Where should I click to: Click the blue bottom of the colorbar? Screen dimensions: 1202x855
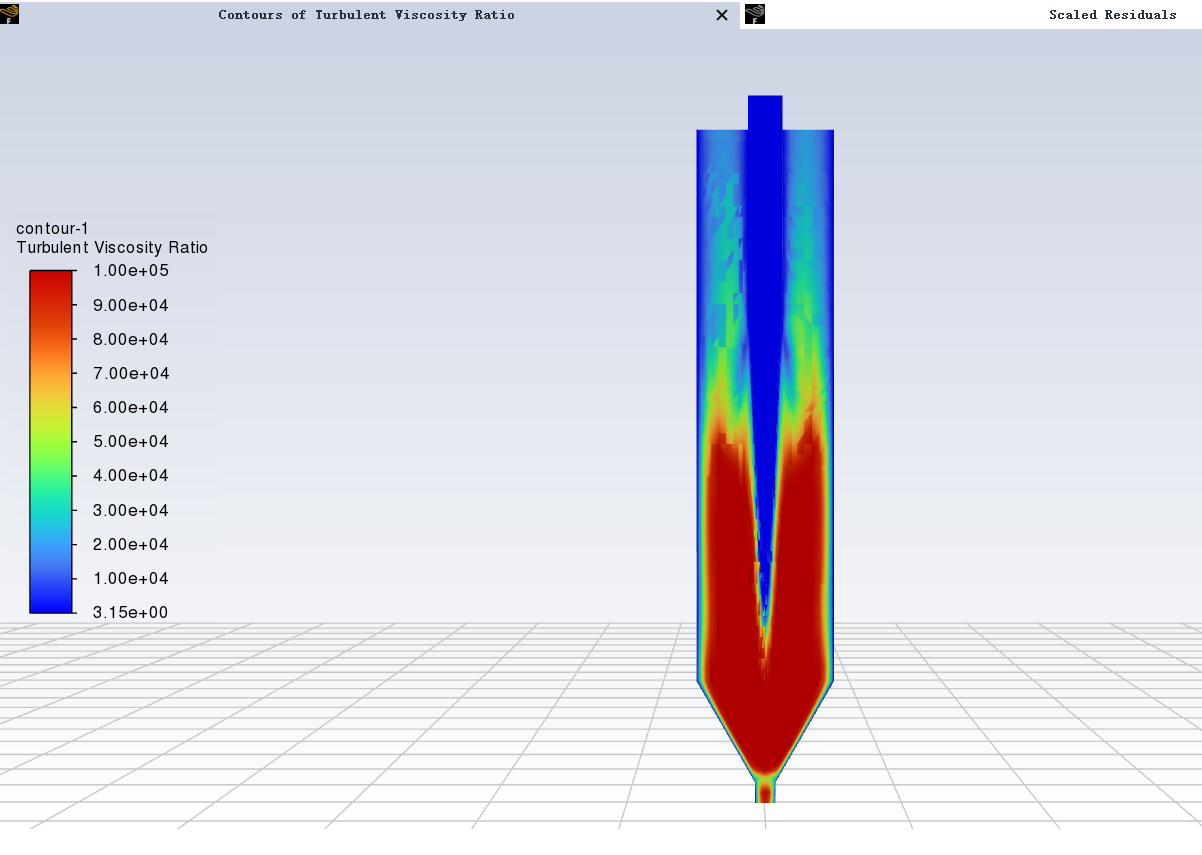point(51,598)
